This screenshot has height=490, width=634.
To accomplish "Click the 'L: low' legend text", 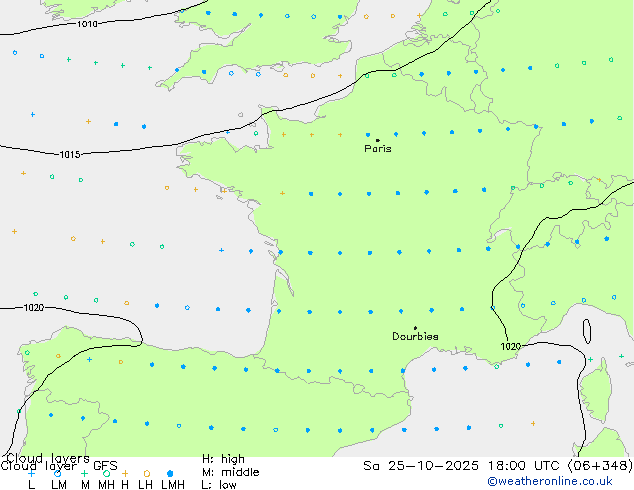I will coord(219,485).
